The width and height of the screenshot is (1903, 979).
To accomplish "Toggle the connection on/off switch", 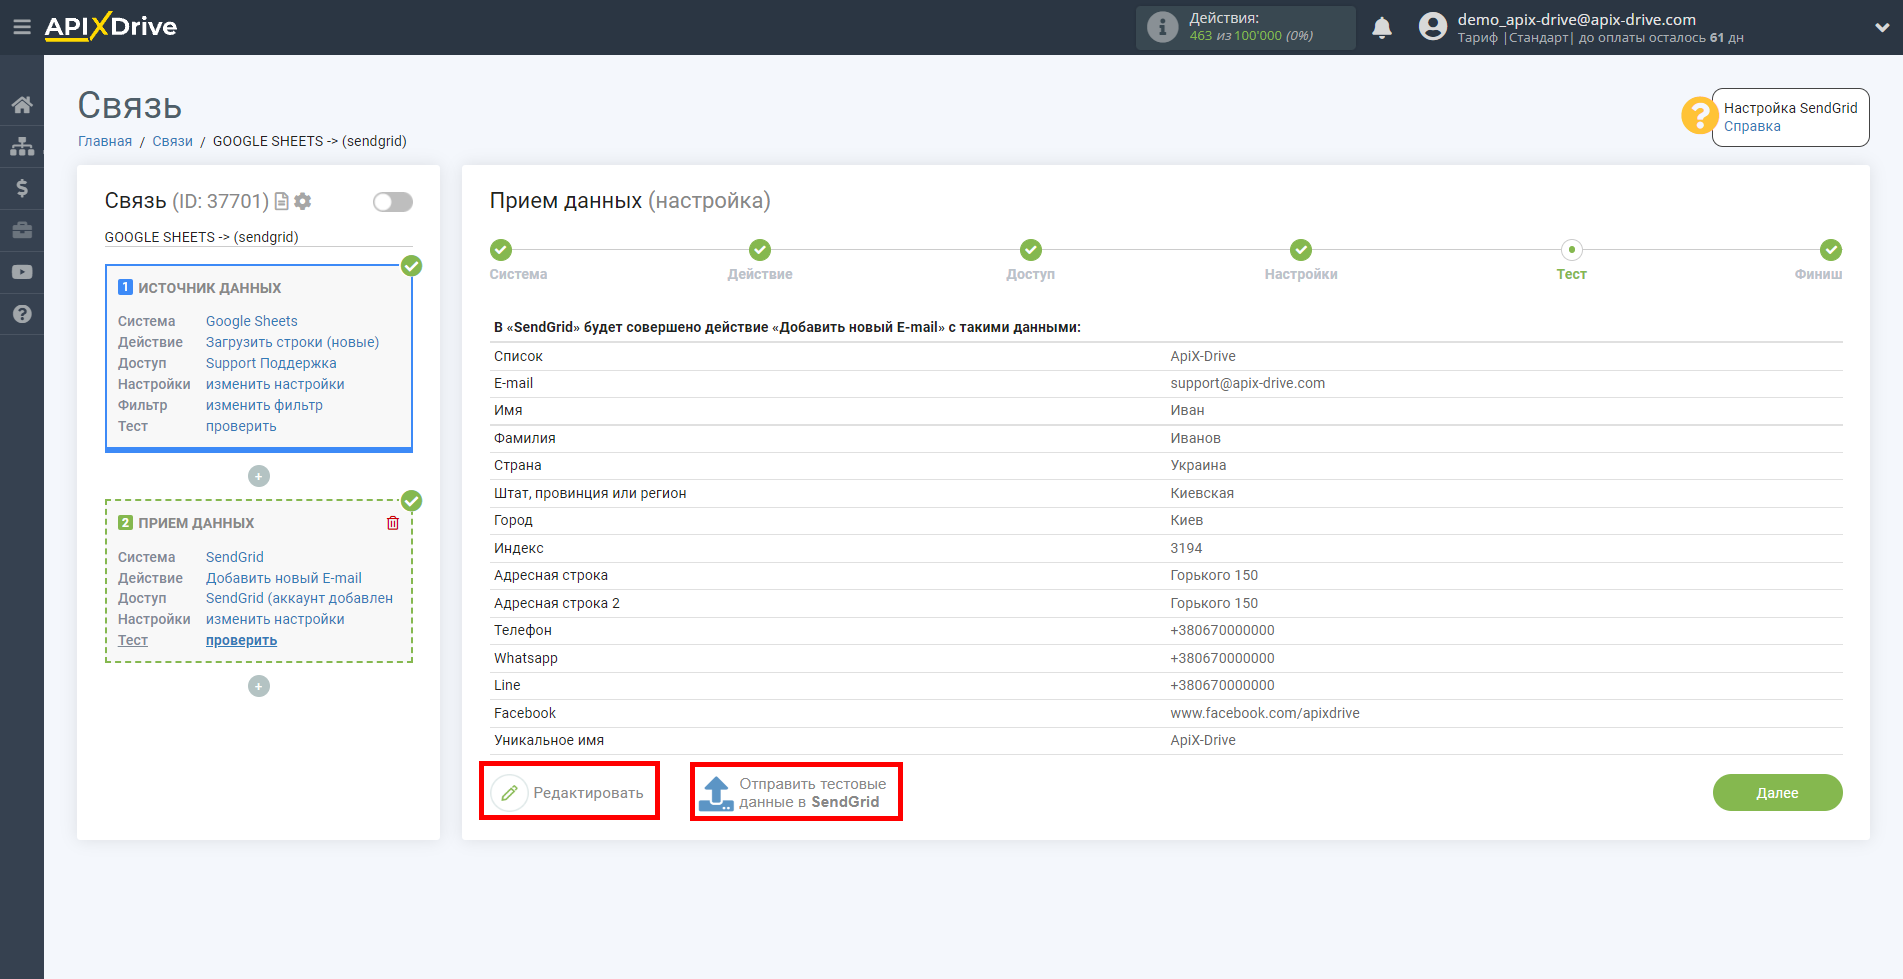I will pyautogui.click(x=392, y=202).
